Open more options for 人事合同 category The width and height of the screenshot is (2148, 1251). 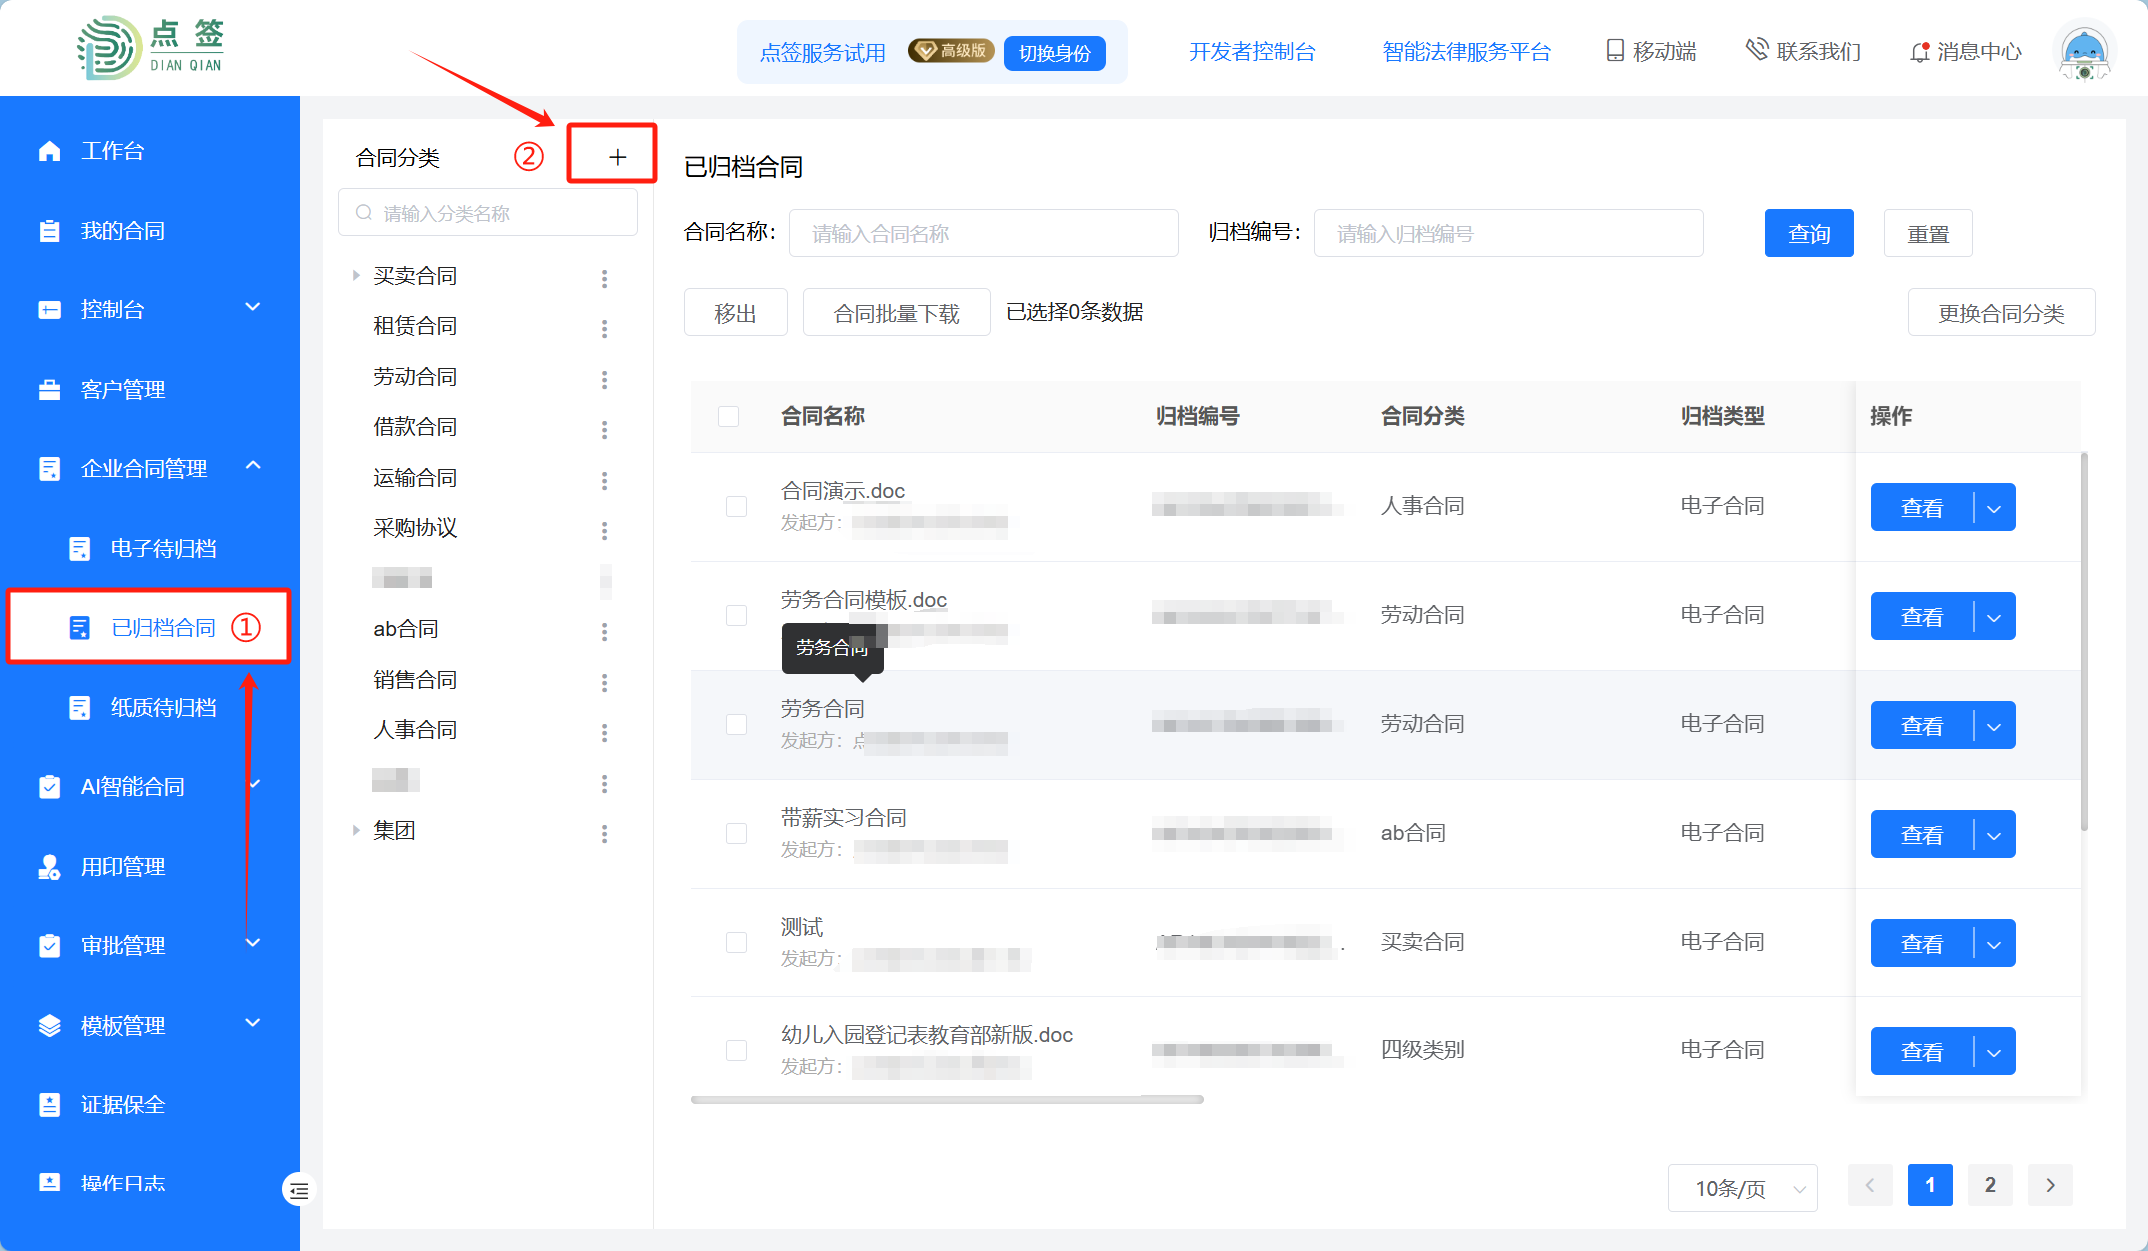(x=604, y=733)
